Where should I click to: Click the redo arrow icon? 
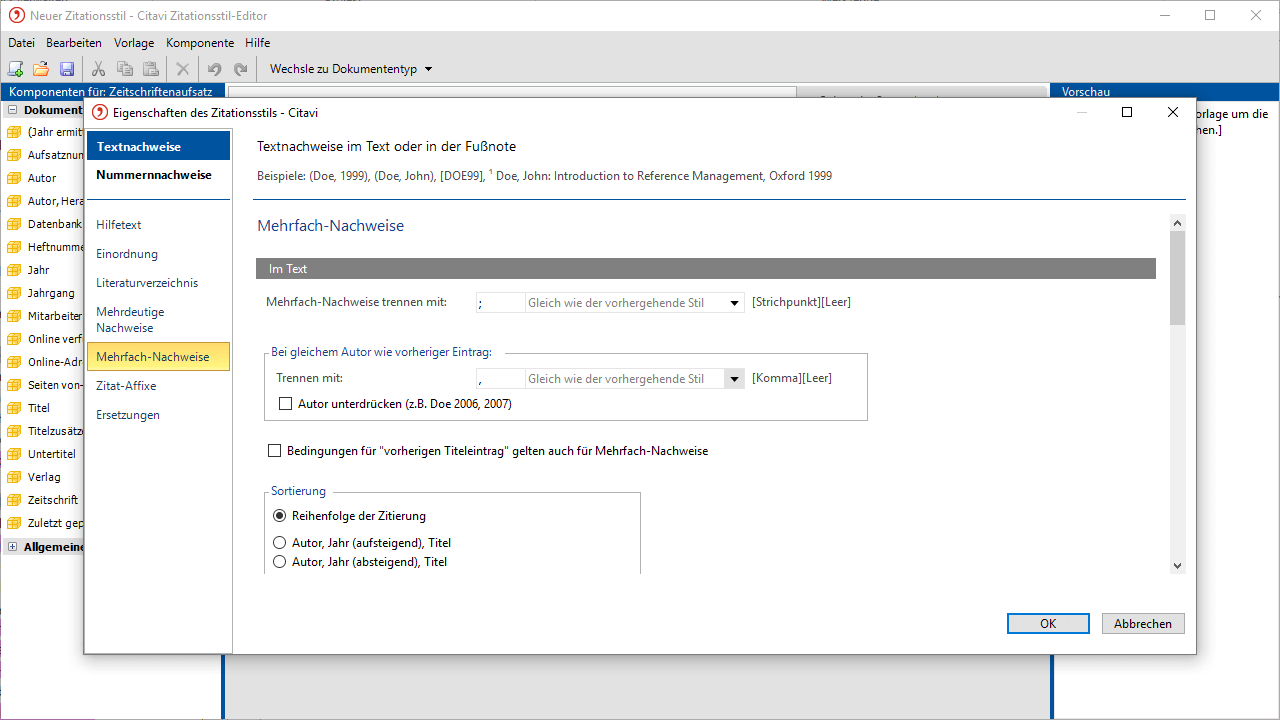[240, 69]
